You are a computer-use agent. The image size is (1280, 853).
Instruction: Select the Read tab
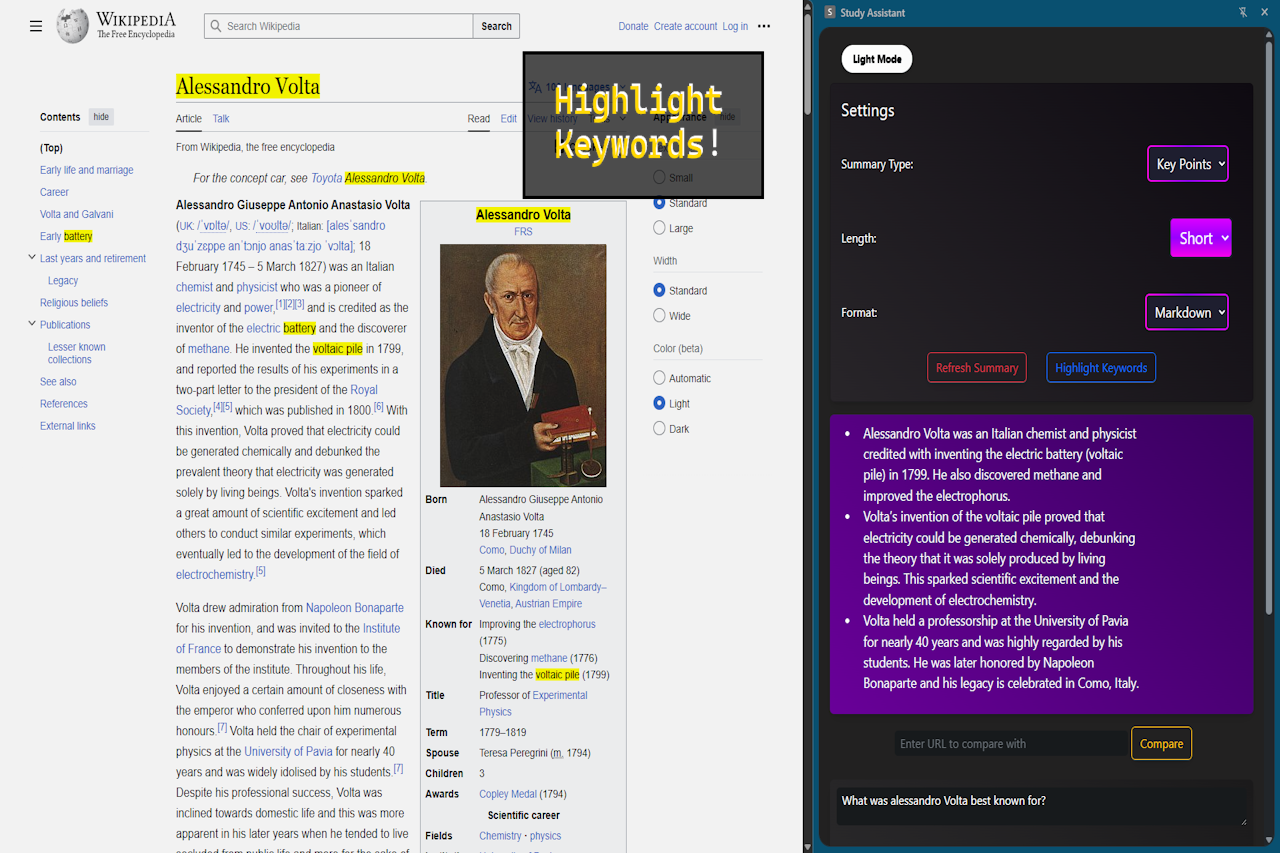pos(479,118)
